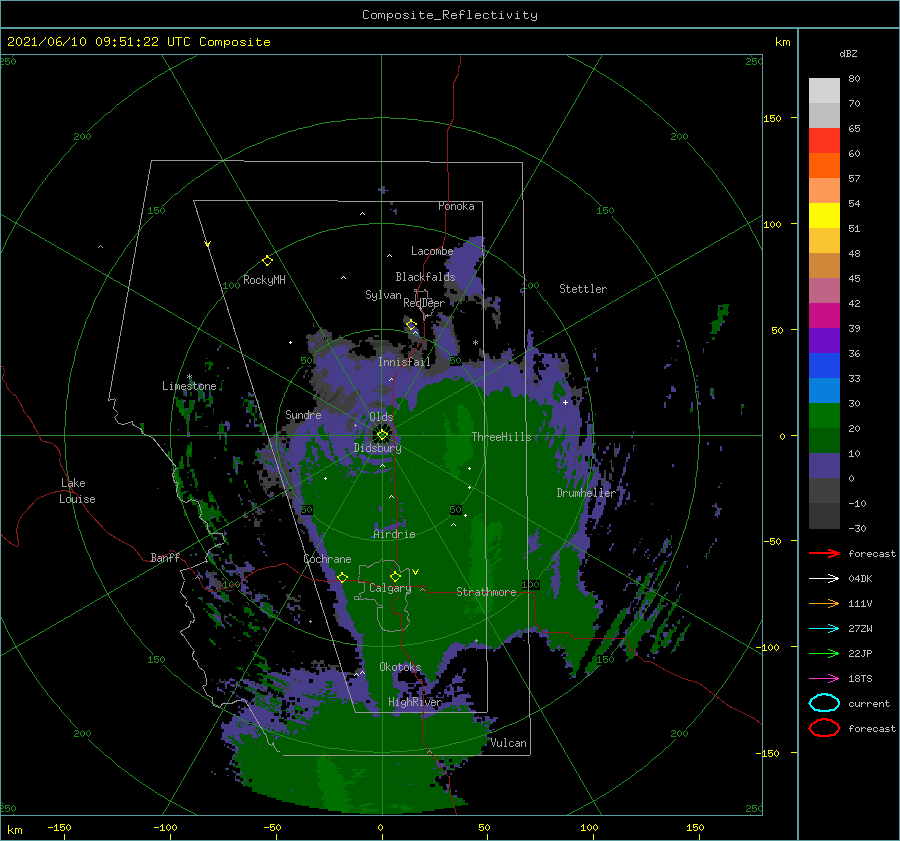Select the white 04DK arrow legend icon

(824, 579)
